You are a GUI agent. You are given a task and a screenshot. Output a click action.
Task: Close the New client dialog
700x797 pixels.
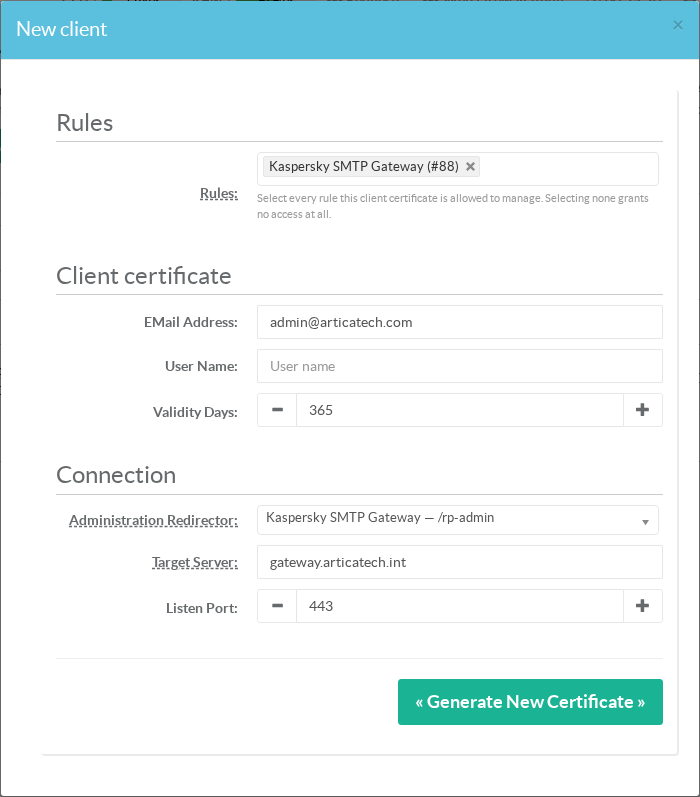coord(678,25)
